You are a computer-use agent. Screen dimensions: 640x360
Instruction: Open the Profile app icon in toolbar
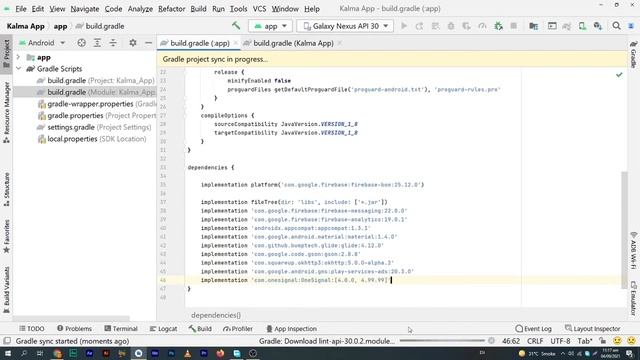pyautogui.click(x=482, y=26)
